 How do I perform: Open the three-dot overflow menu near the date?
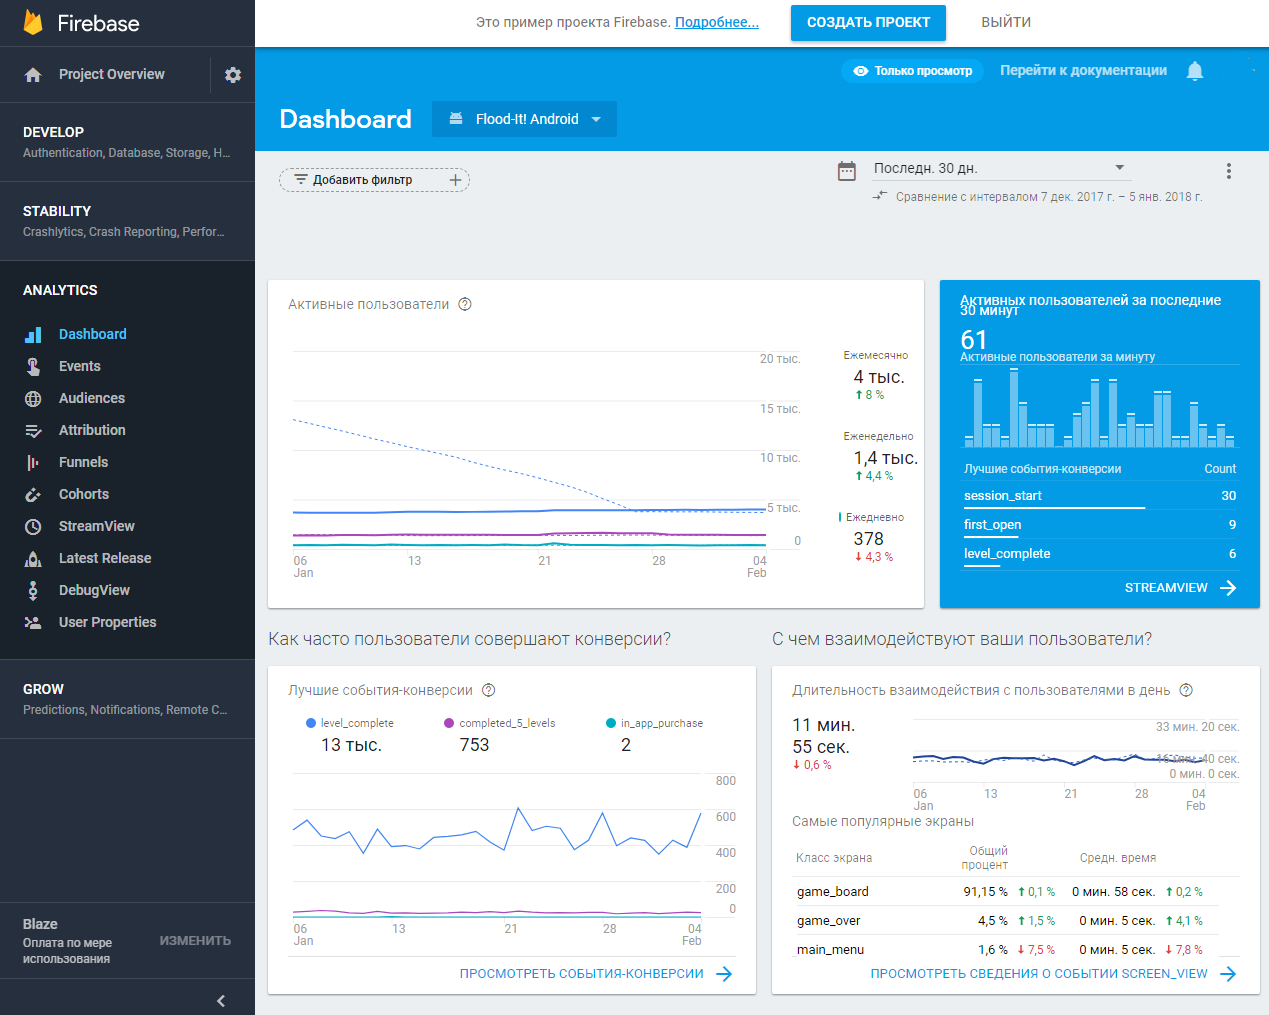point(1228,170)
